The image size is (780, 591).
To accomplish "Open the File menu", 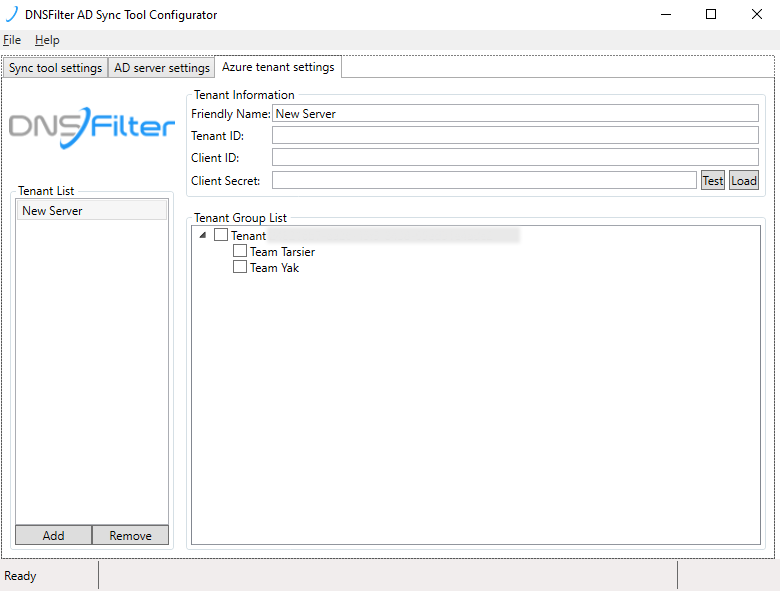I will pyautogui.click(x=12, y=40).
